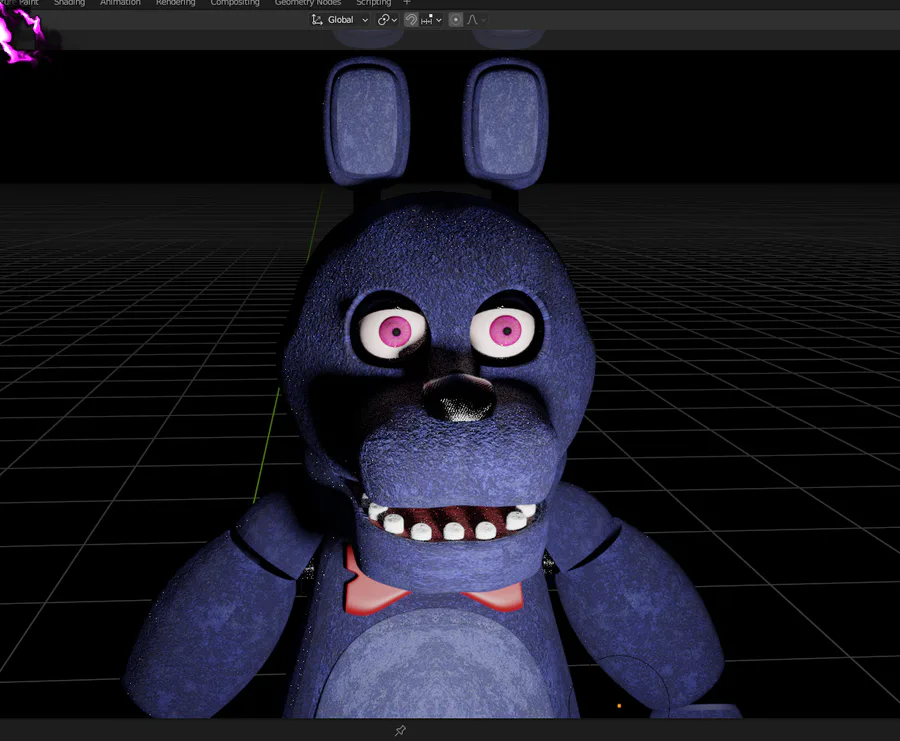Open the proportional falloff curve dropdown
The width and height of the screenshot is (900, 741).
(476, 20)
